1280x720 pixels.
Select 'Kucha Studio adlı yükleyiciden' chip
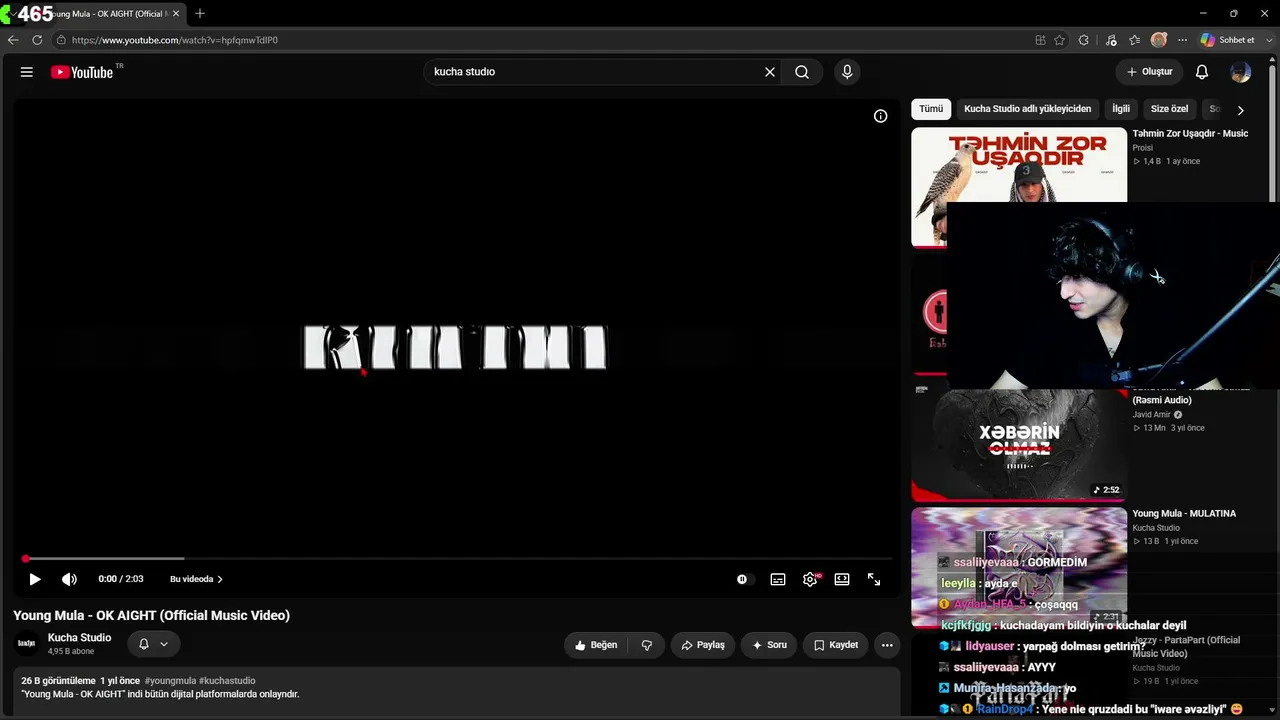(x=1027, y=109)
